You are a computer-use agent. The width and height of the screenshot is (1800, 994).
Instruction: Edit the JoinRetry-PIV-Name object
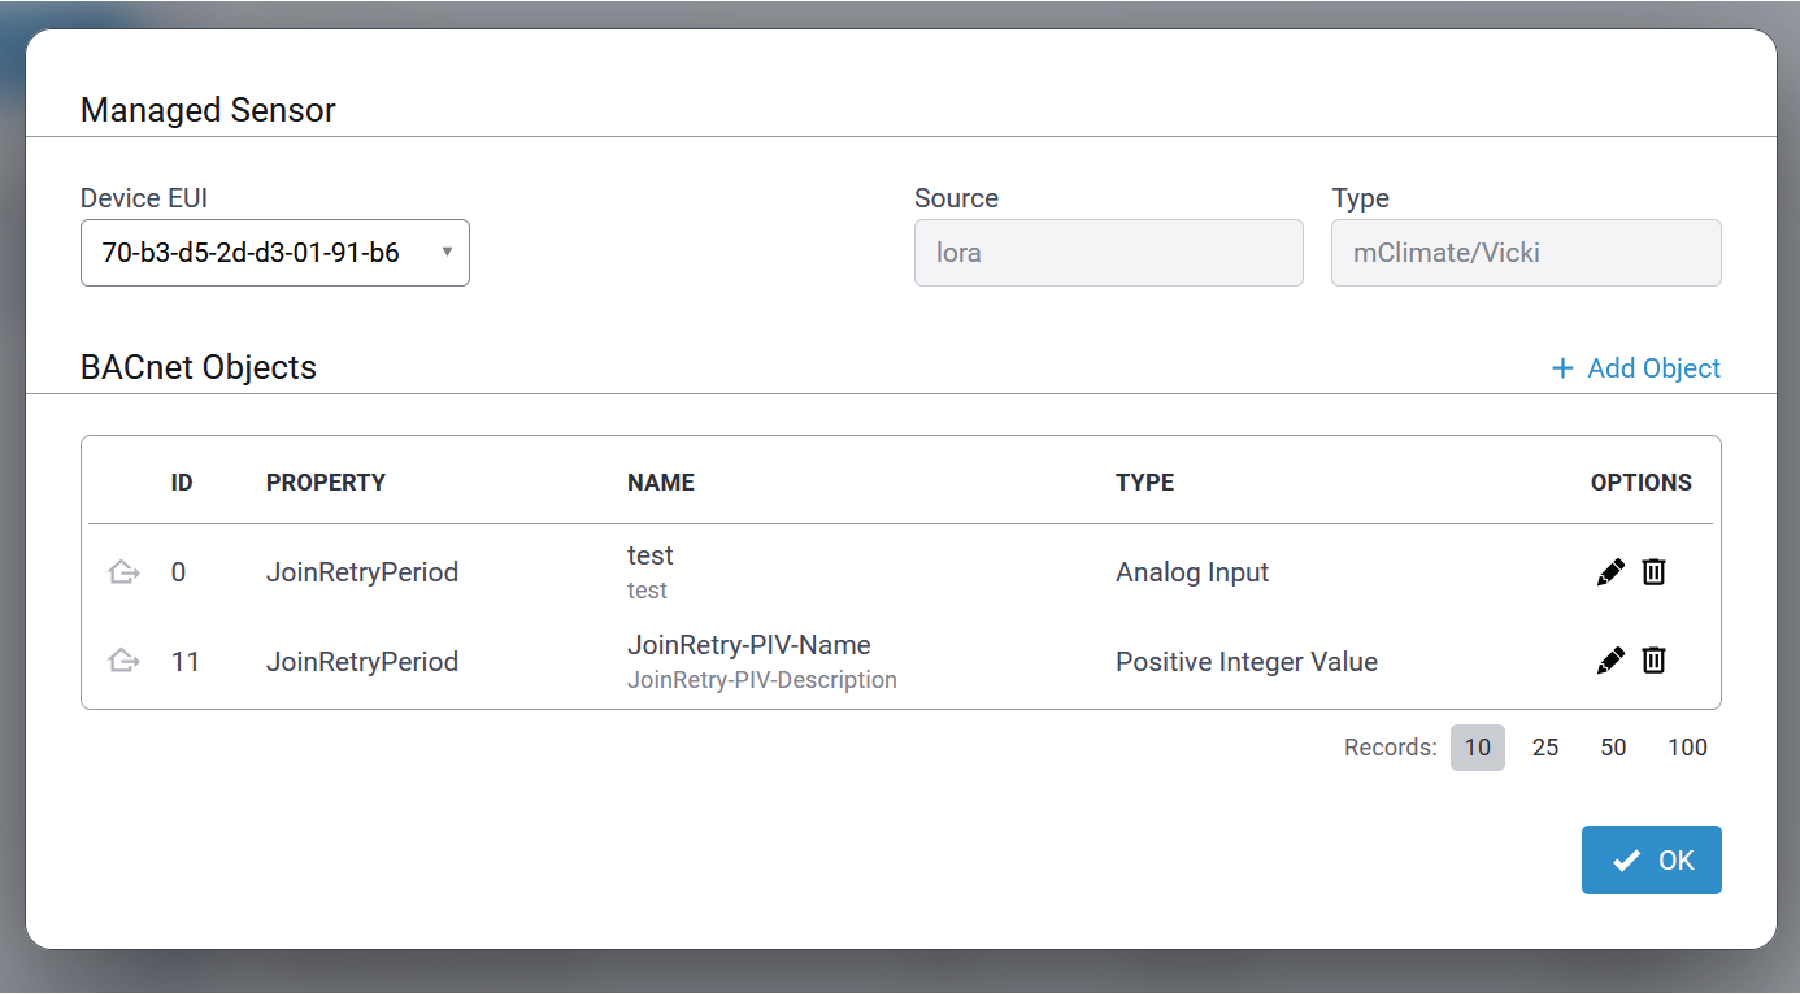[1610, 661]
